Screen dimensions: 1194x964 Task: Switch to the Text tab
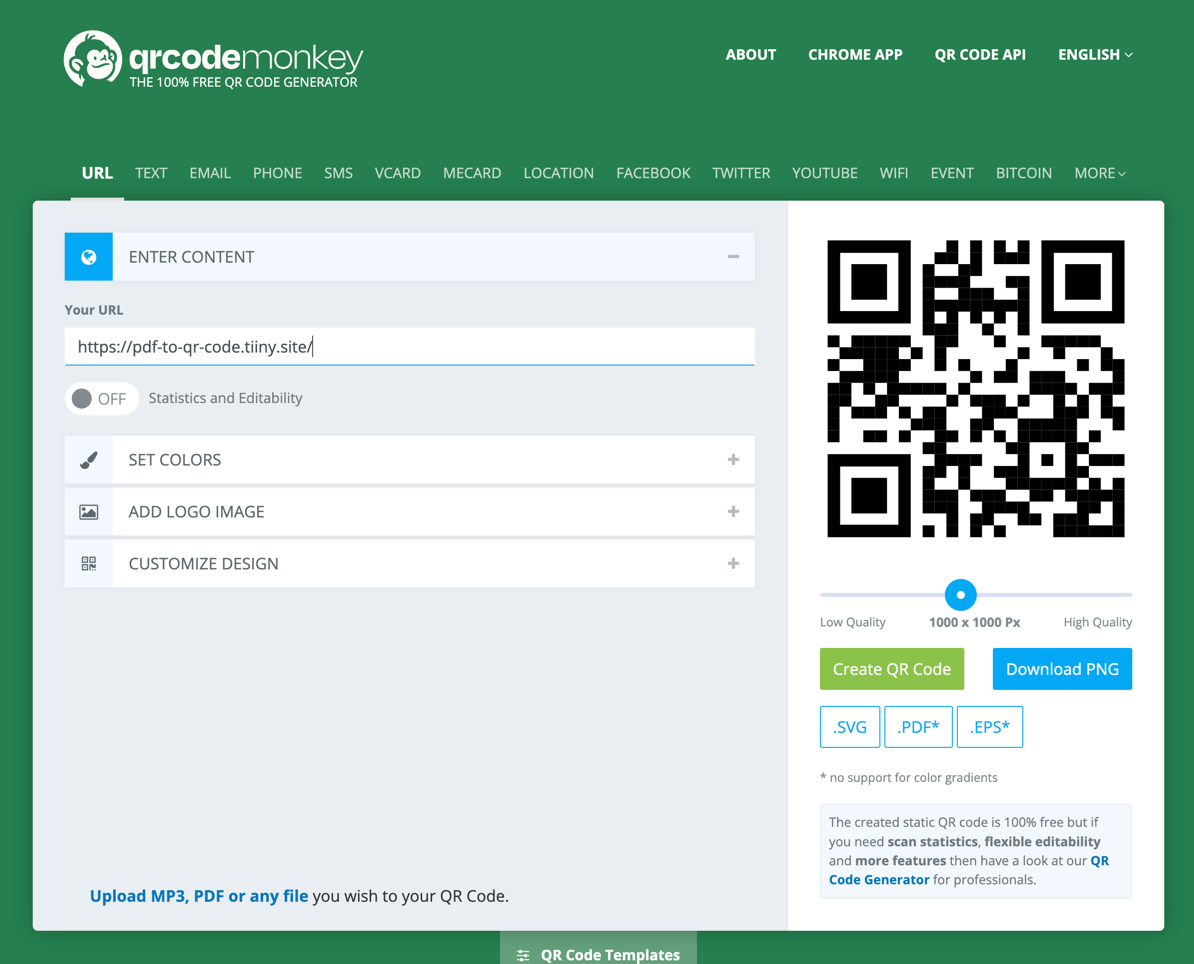coord(151,173)
